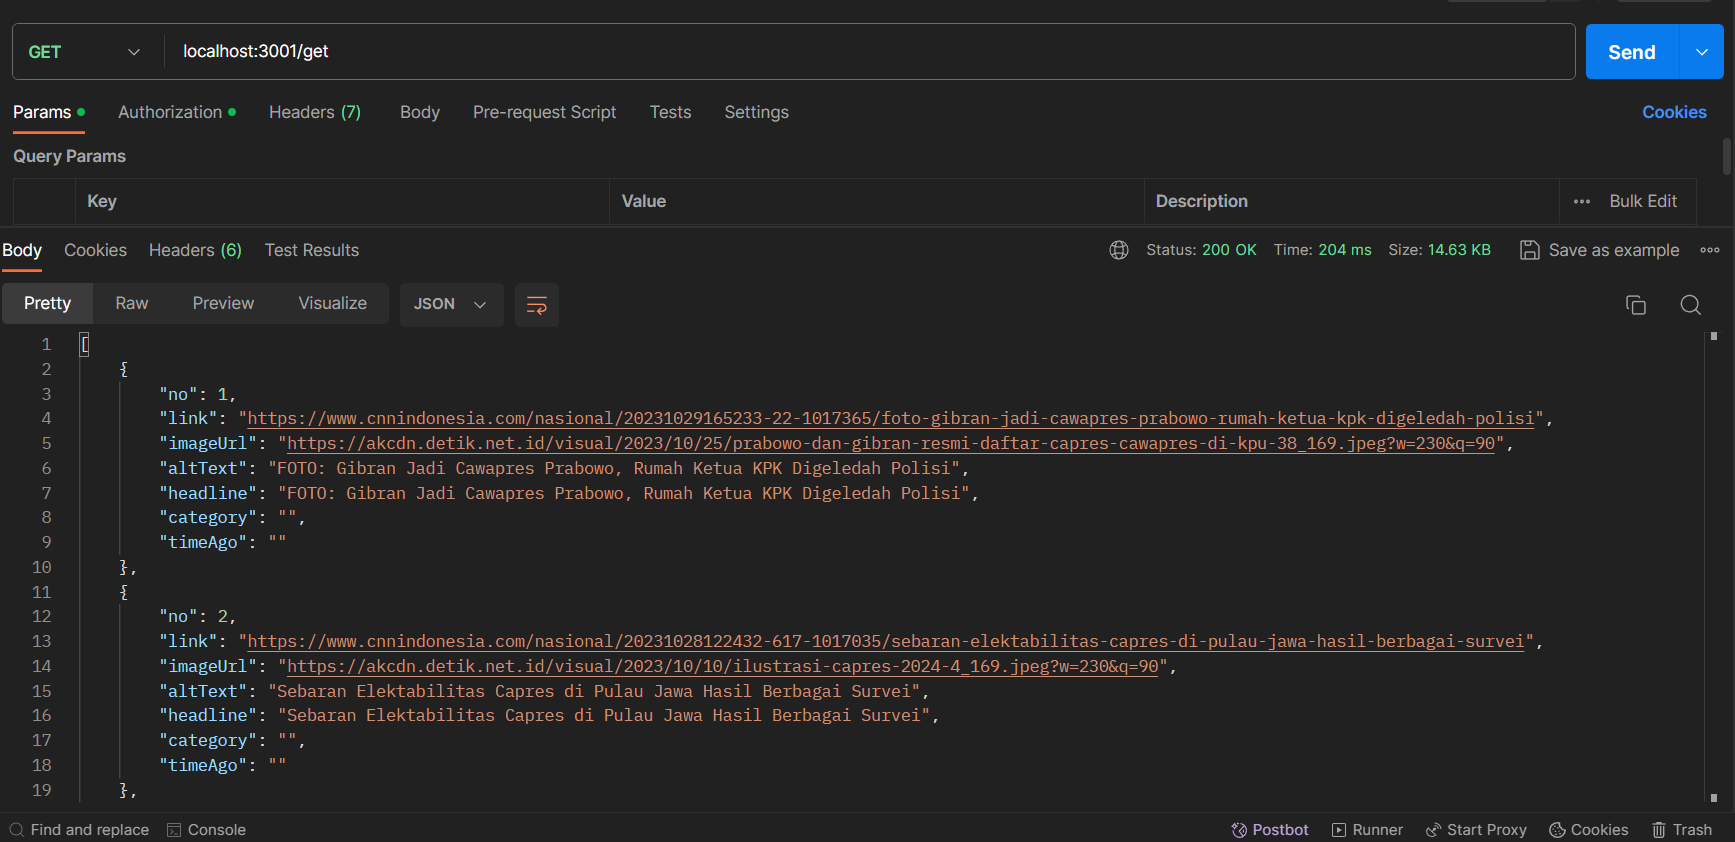Click the Time 204 ms value

[1344, 250]
